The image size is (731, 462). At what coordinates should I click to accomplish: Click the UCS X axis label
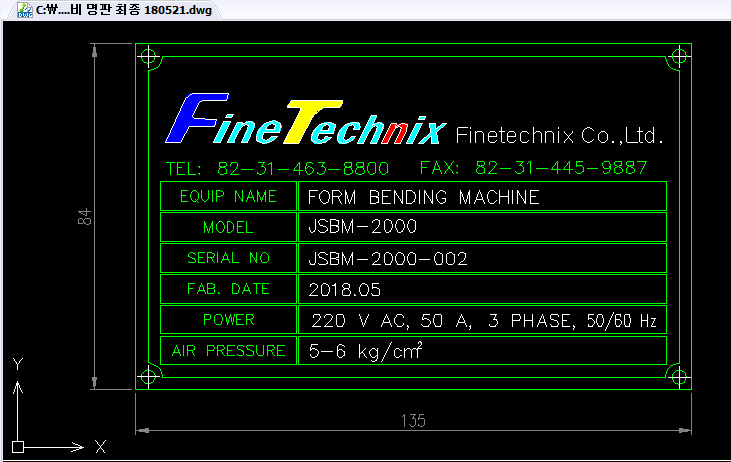click(x=100, y=447)
